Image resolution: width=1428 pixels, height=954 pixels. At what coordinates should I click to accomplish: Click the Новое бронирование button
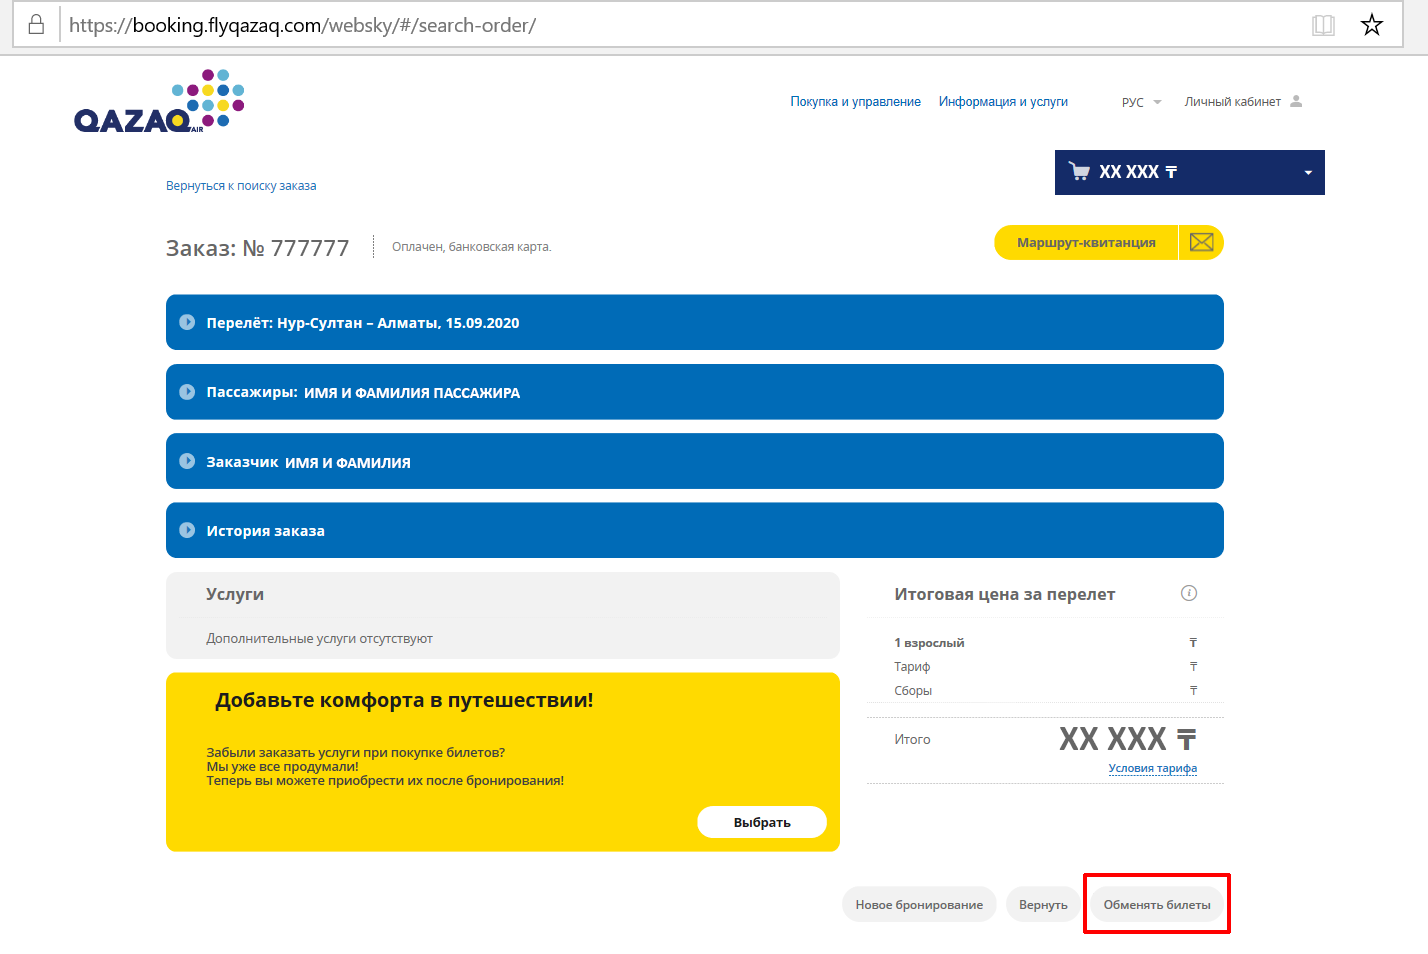pyautogui.click(x=919, y=904)
